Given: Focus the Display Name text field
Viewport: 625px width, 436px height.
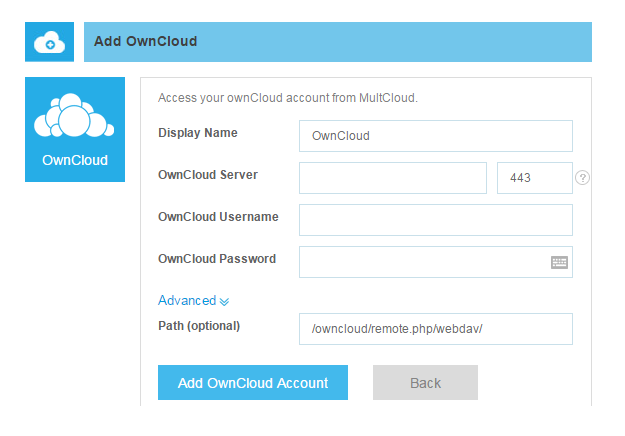Looking at the screenshot, I should pyautogui.click(x=435, y=135).
